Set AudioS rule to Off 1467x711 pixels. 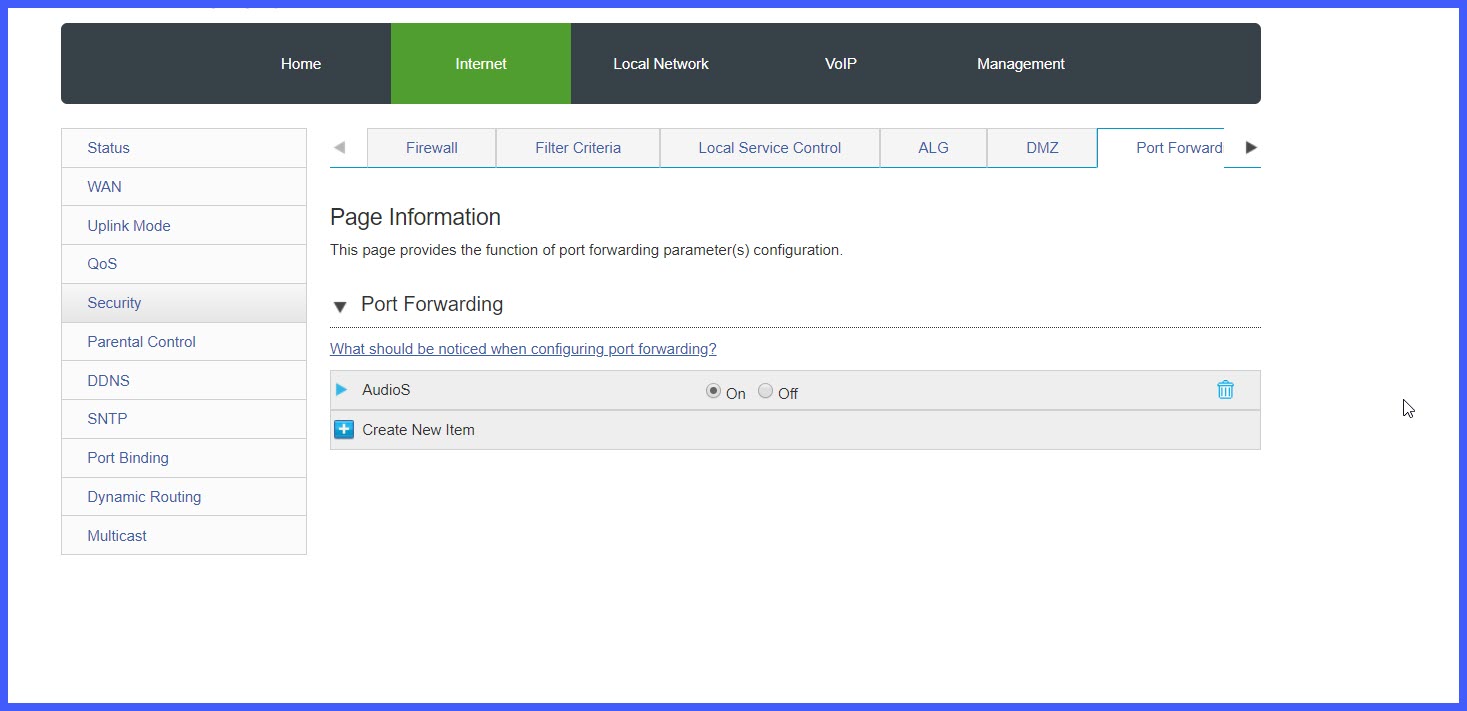tap(765, 391)
